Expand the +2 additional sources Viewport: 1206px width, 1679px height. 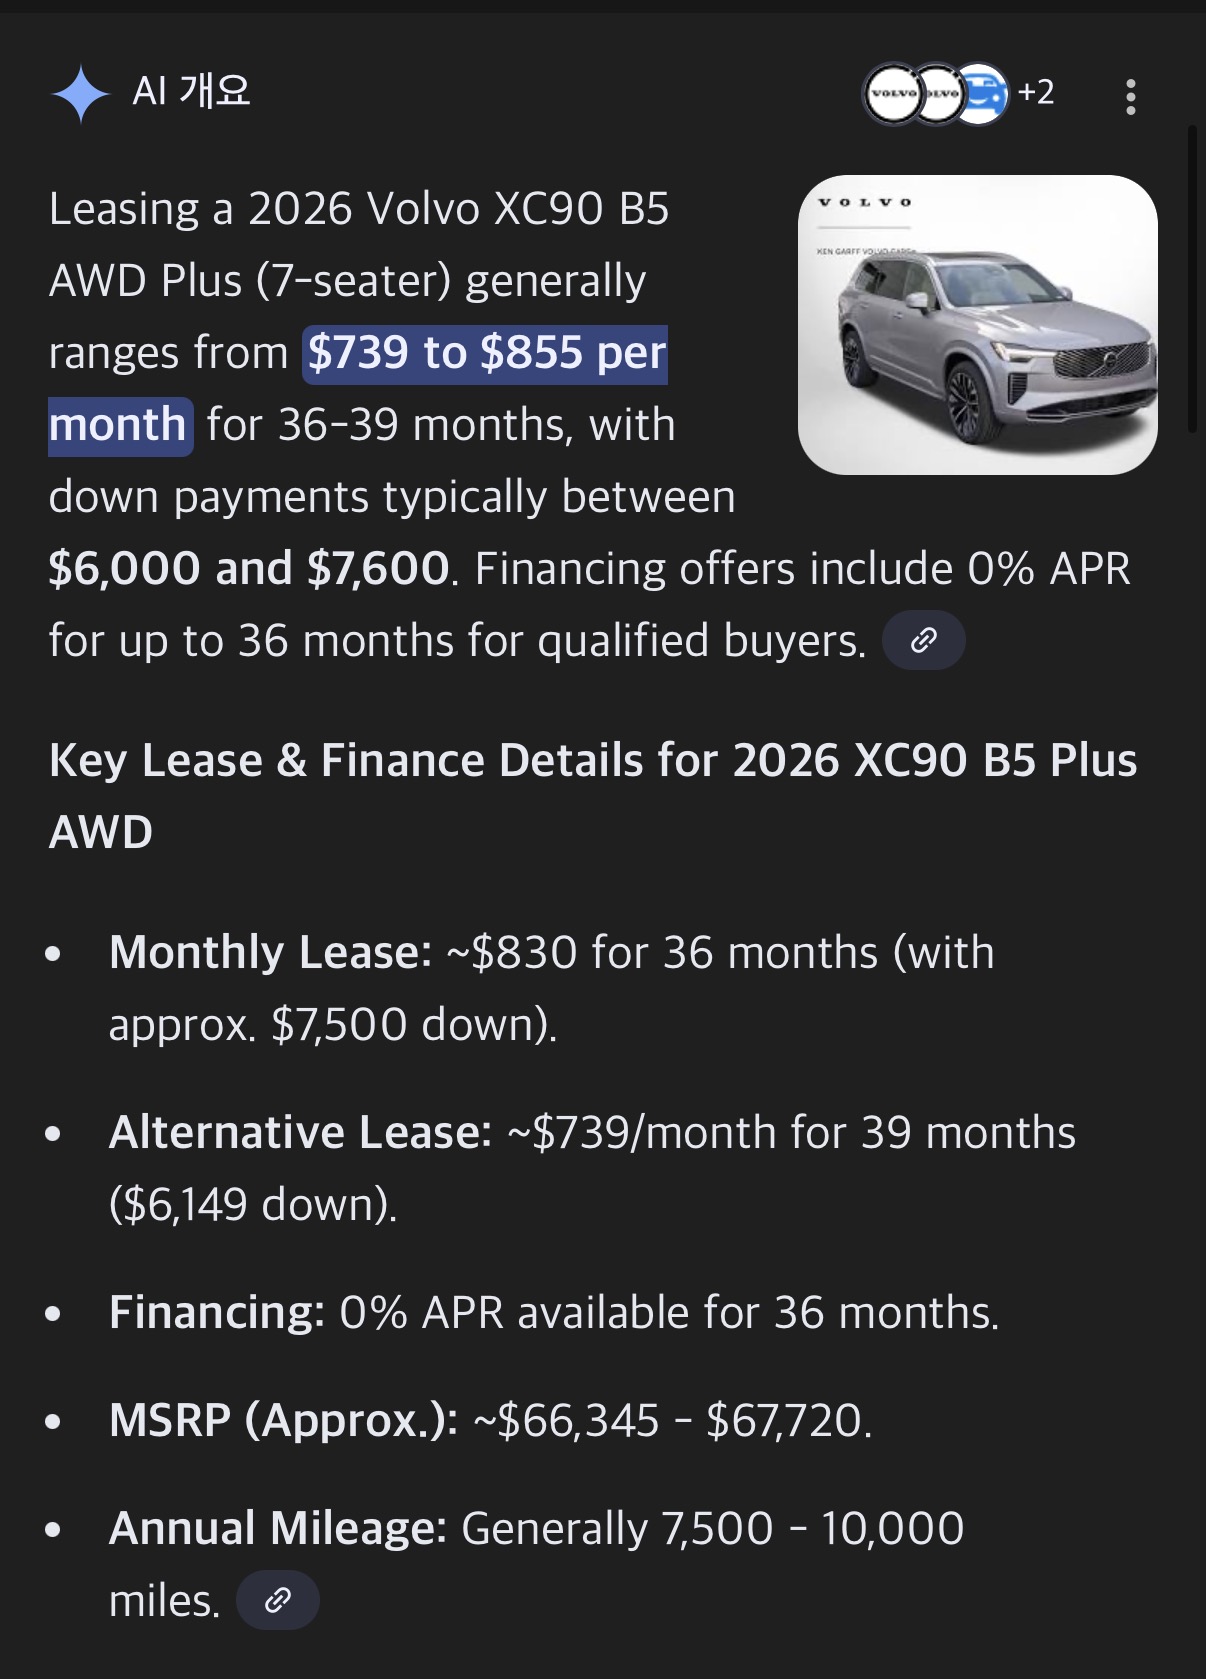point(1036,93)
